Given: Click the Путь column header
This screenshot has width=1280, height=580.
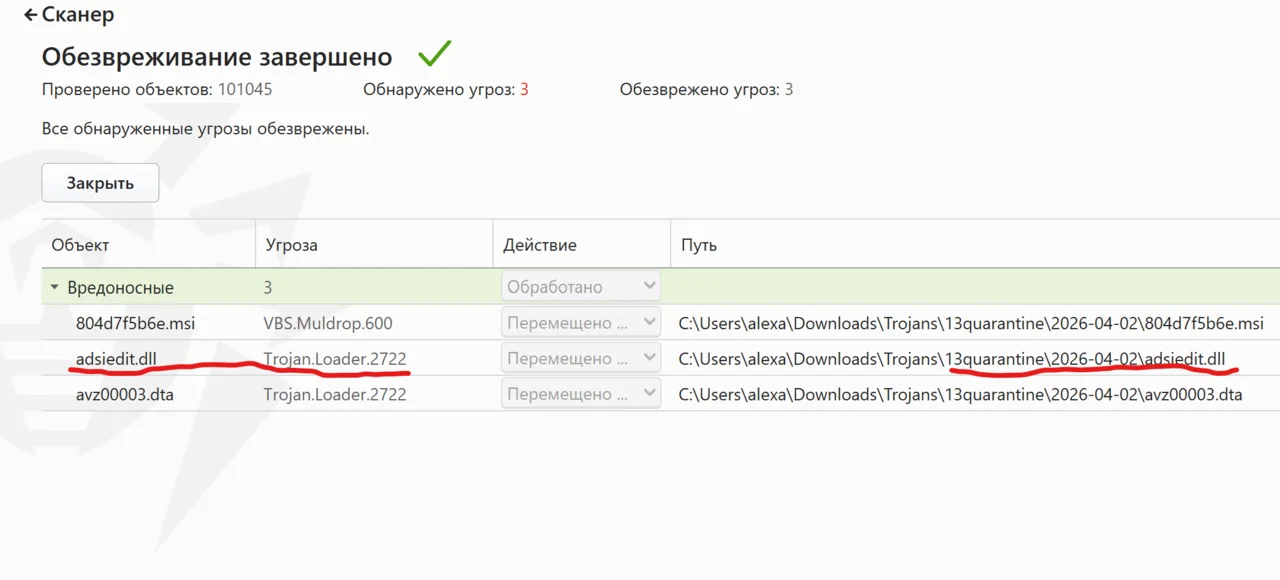Looking at the screenshot, I should pyautogui.click(x=699, y=245).
